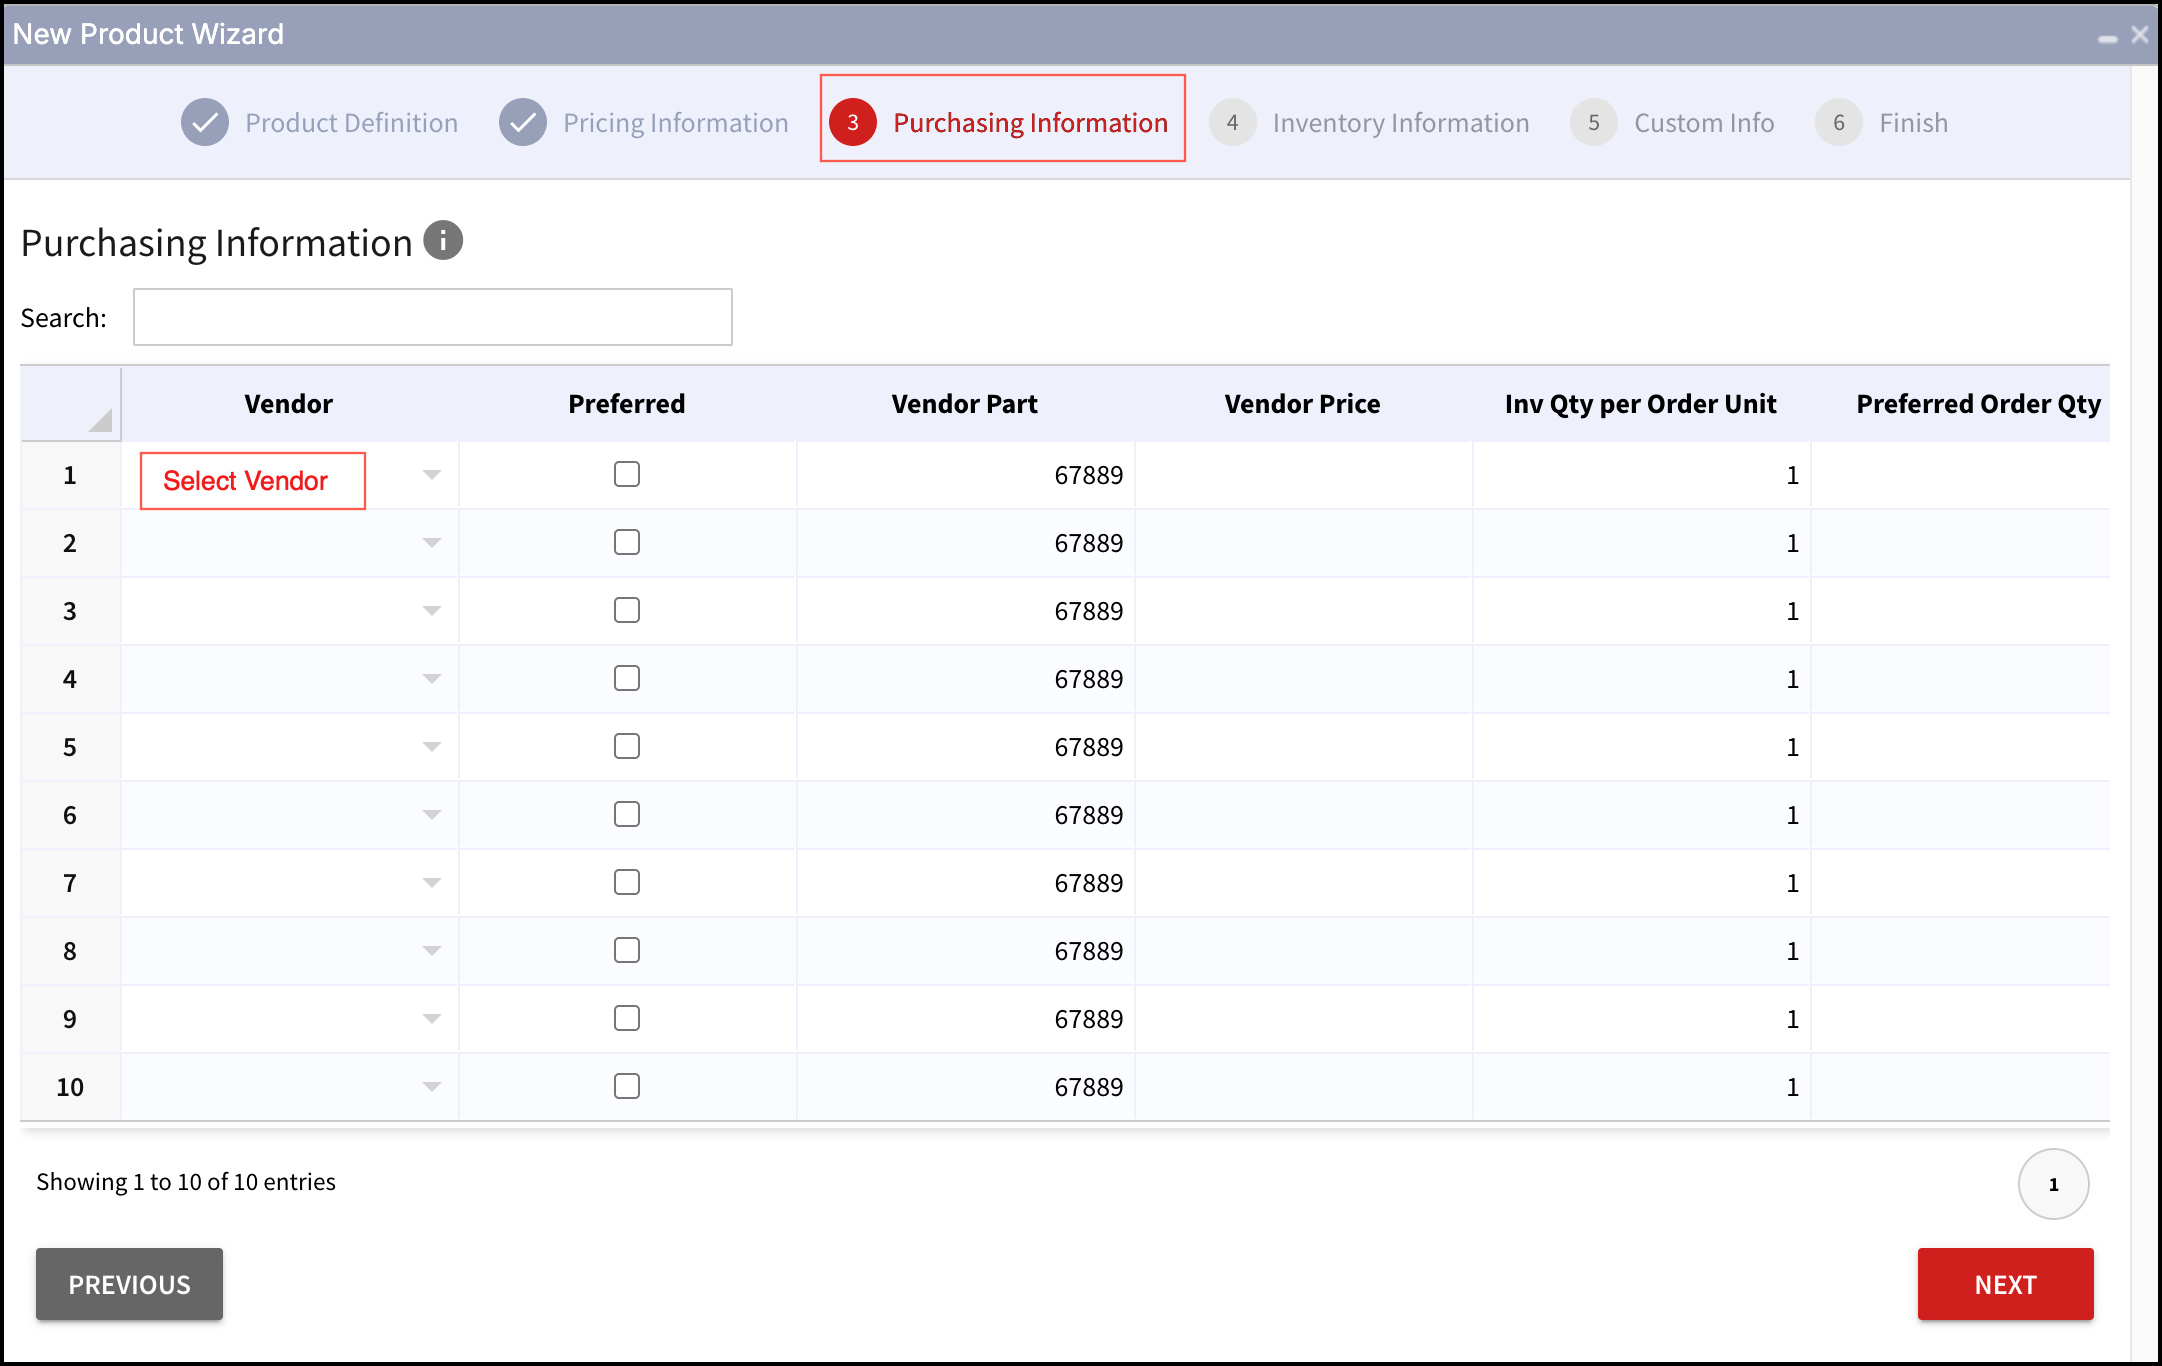Sort by the Vendor Price column header
This screenshot has height=1366, width=2162.
[x=1303, y=404]
